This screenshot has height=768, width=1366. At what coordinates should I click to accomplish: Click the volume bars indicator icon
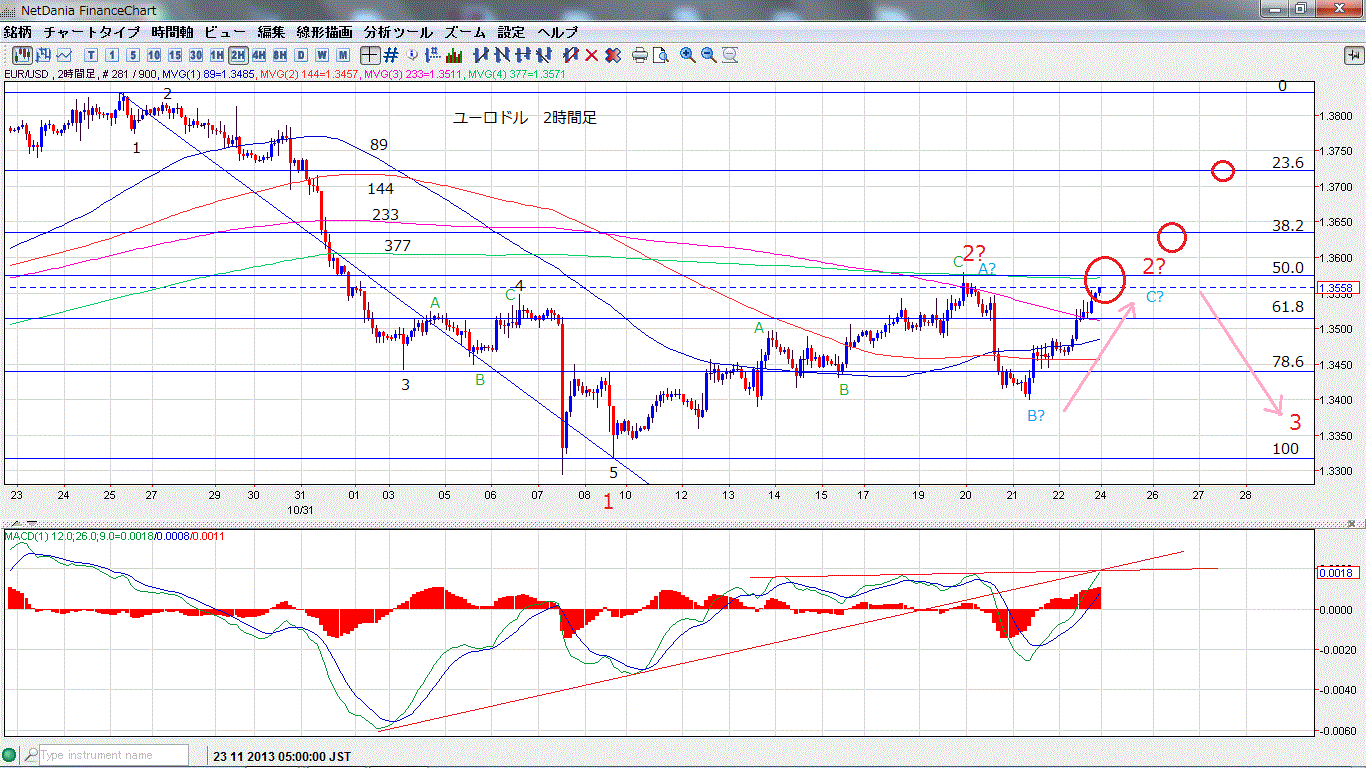pyautogui.click(x=454, y=55)
